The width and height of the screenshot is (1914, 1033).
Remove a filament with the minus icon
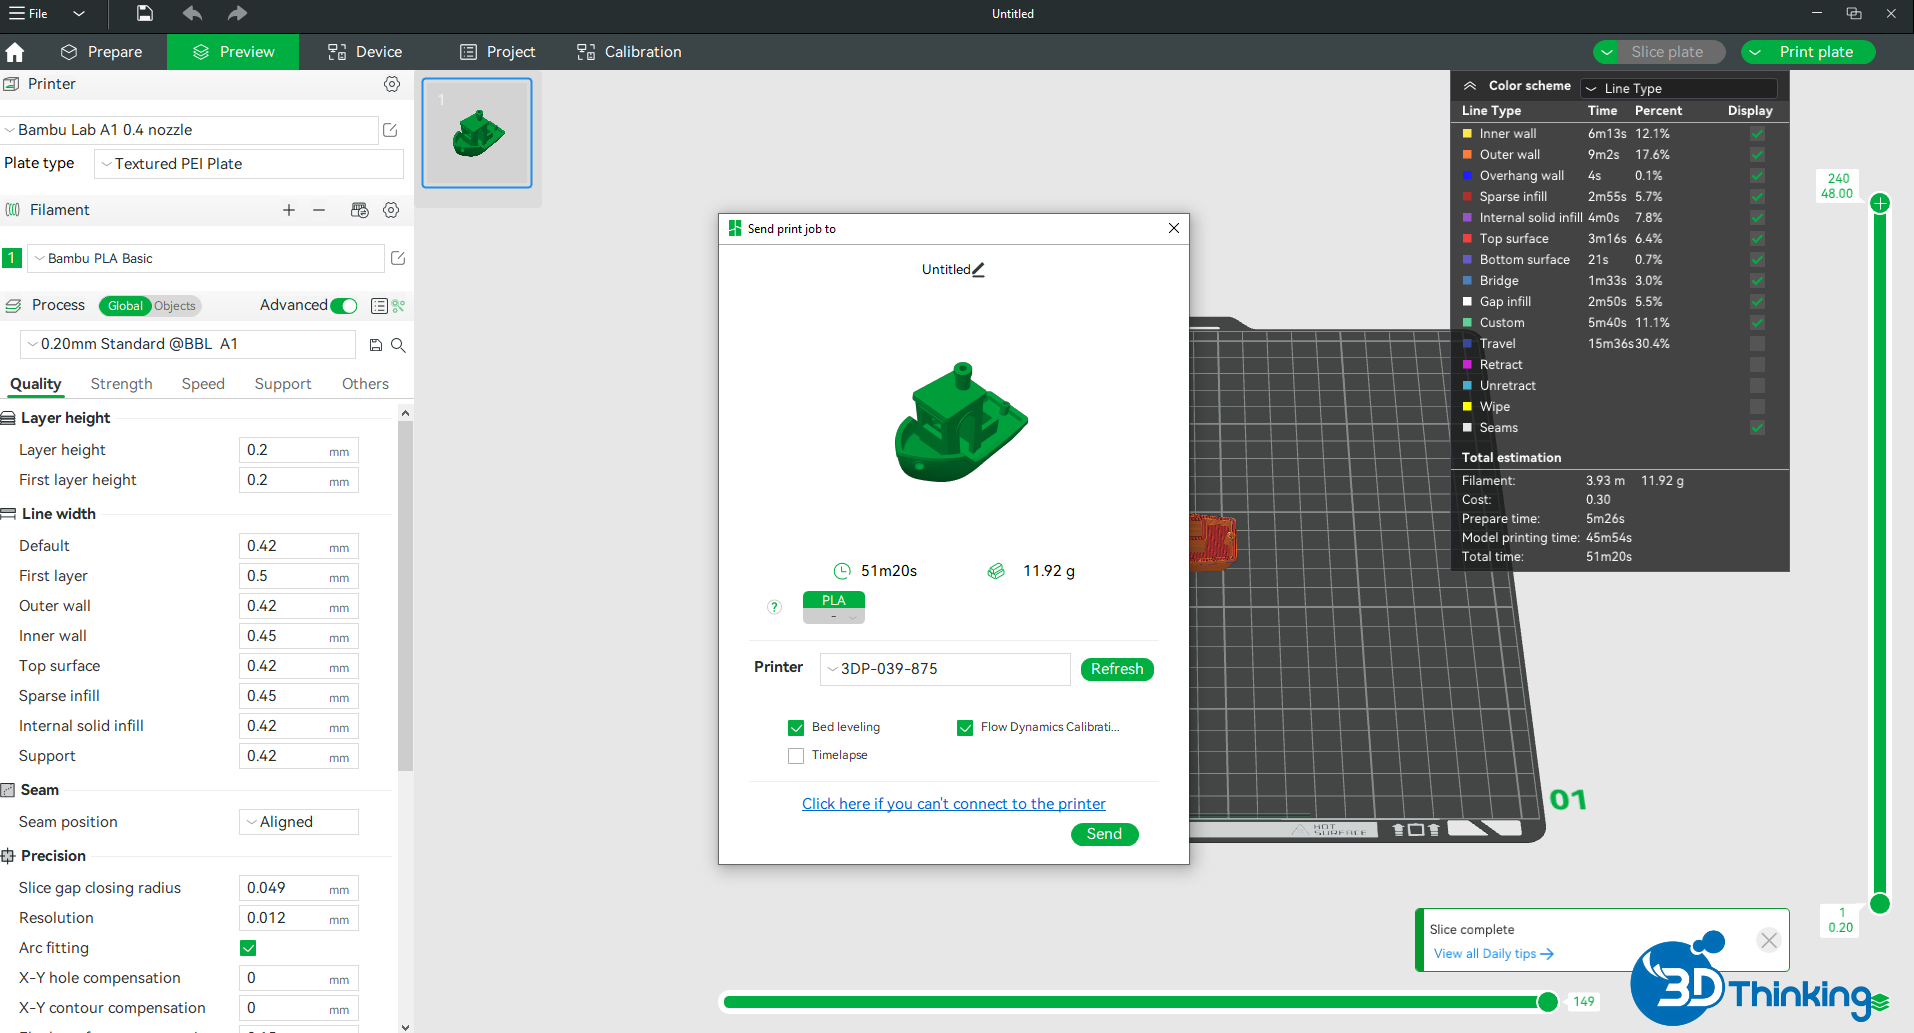tap(319, 210)
